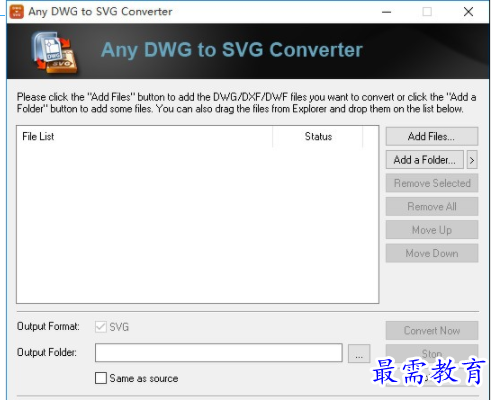Click the Remove Selected button
The width and height of the screenshot is (494, 403).
(x=432, y=183)
